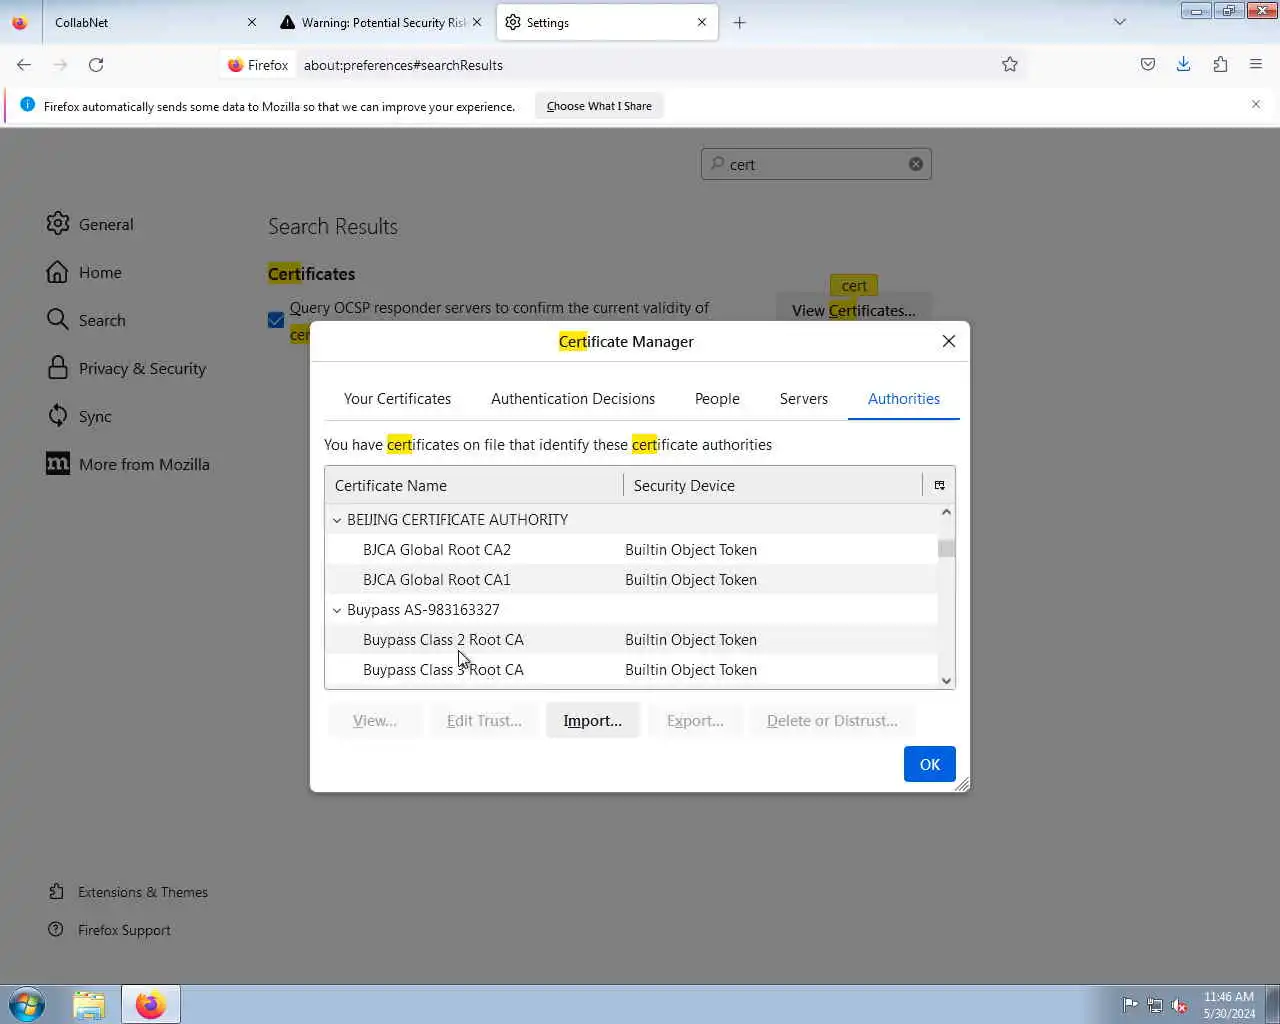1280x1024 pixels.
Task: Click the Firefox taskbar icon
Action: click(x=151, y=1004)
